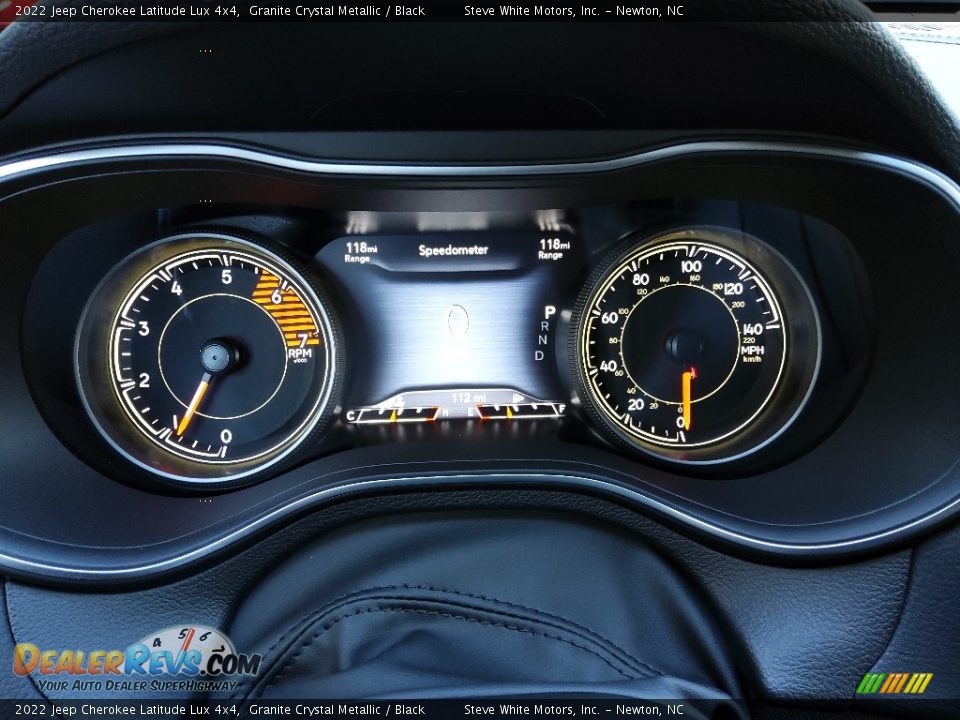
Task: Click the 3 mark on the tachometer
Action: click(144, 329)
